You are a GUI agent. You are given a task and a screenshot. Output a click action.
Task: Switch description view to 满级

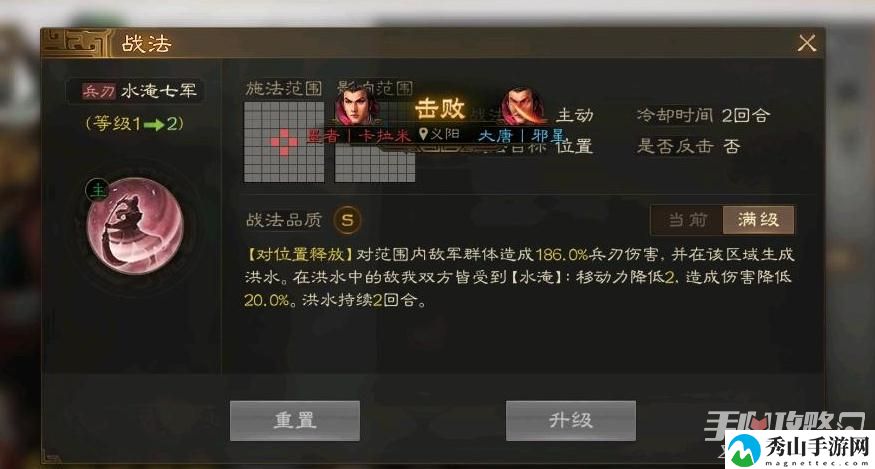point(758,219)
